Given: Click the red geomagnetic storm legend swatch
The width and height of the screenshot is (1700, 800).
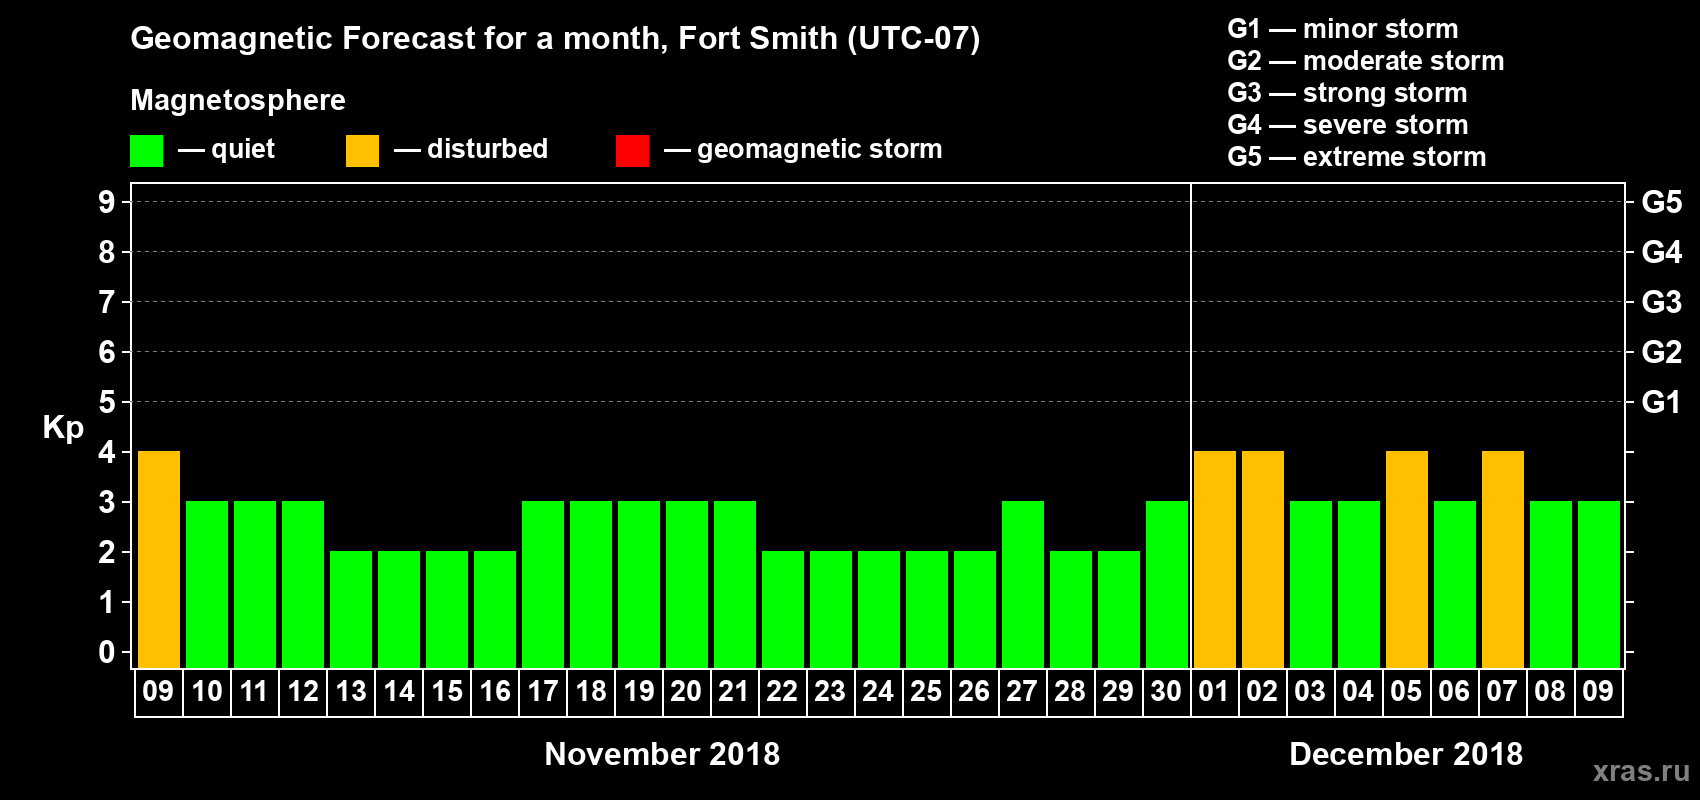Looking at the screenshot, I should click(632, 151).
